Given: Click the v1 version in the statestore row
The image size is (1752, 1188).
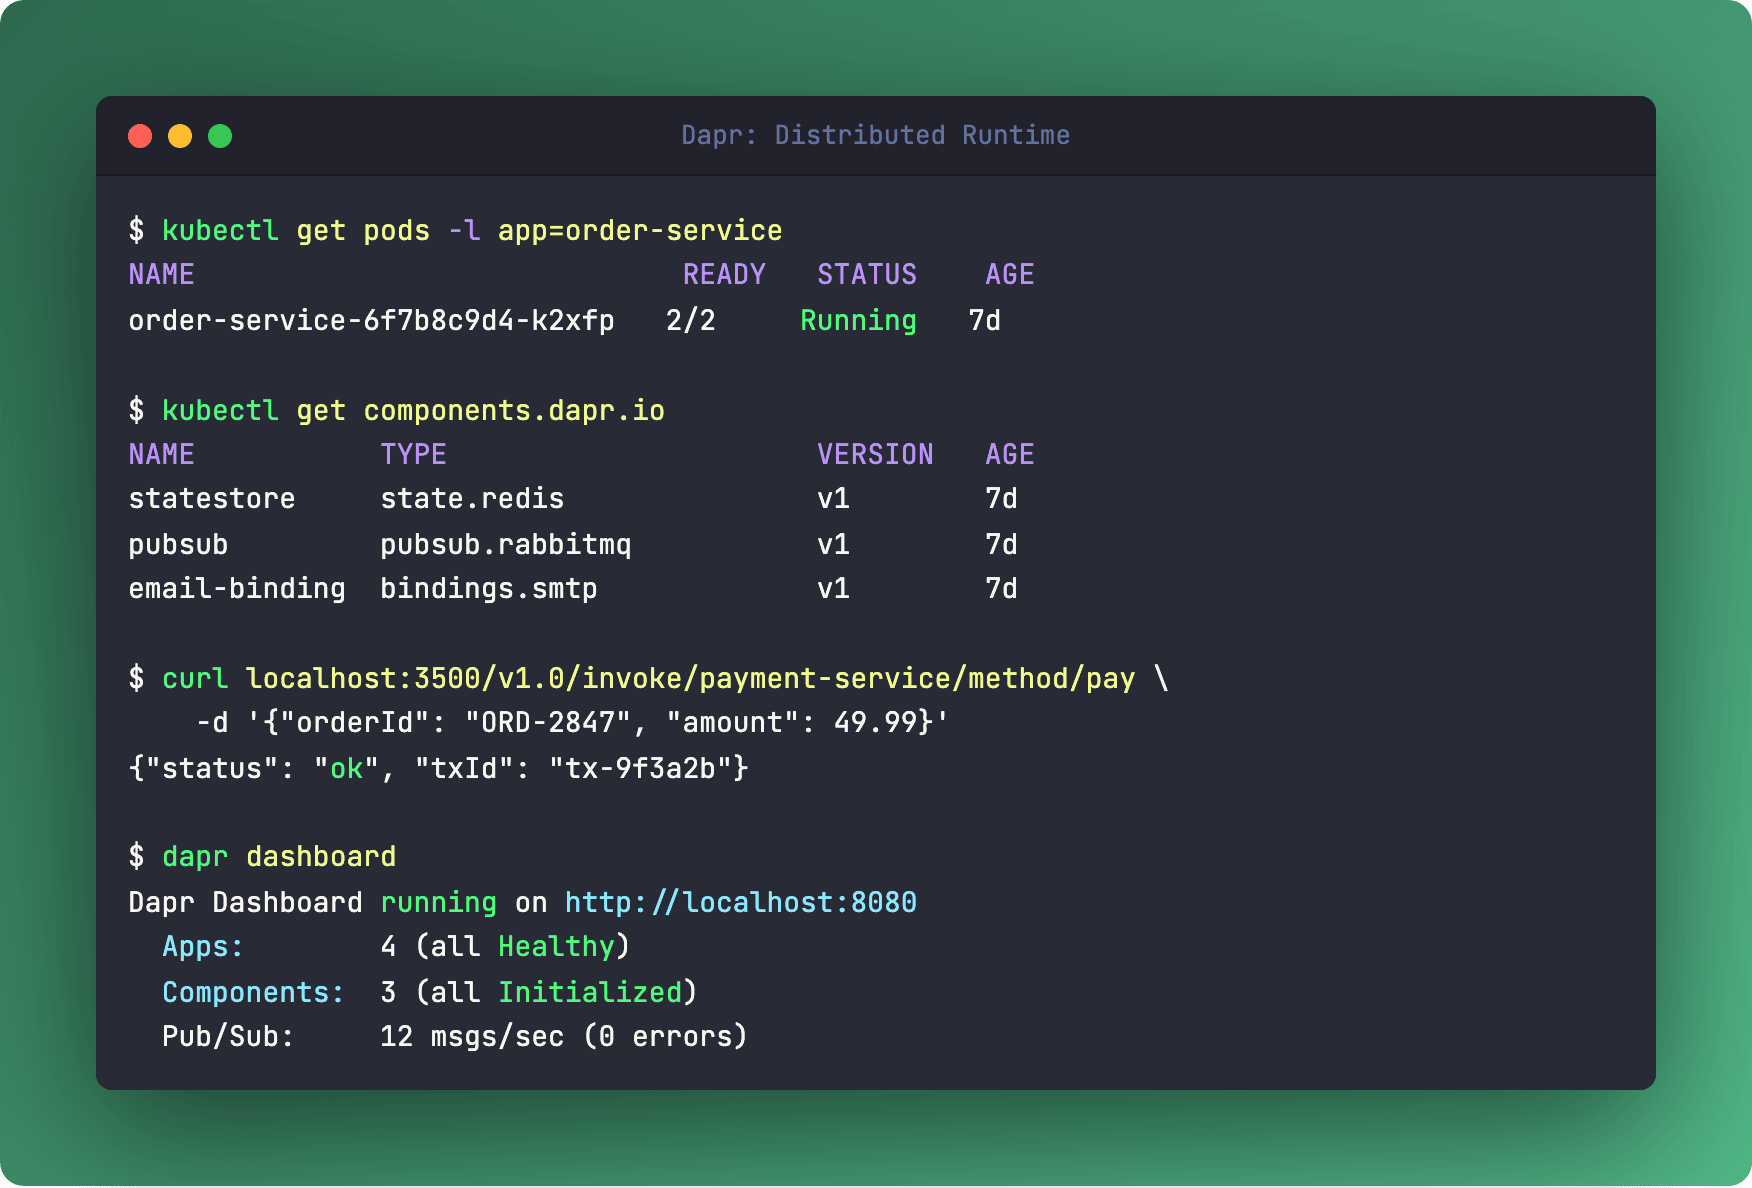Looking at the screenshot, I should coord(833,498).
